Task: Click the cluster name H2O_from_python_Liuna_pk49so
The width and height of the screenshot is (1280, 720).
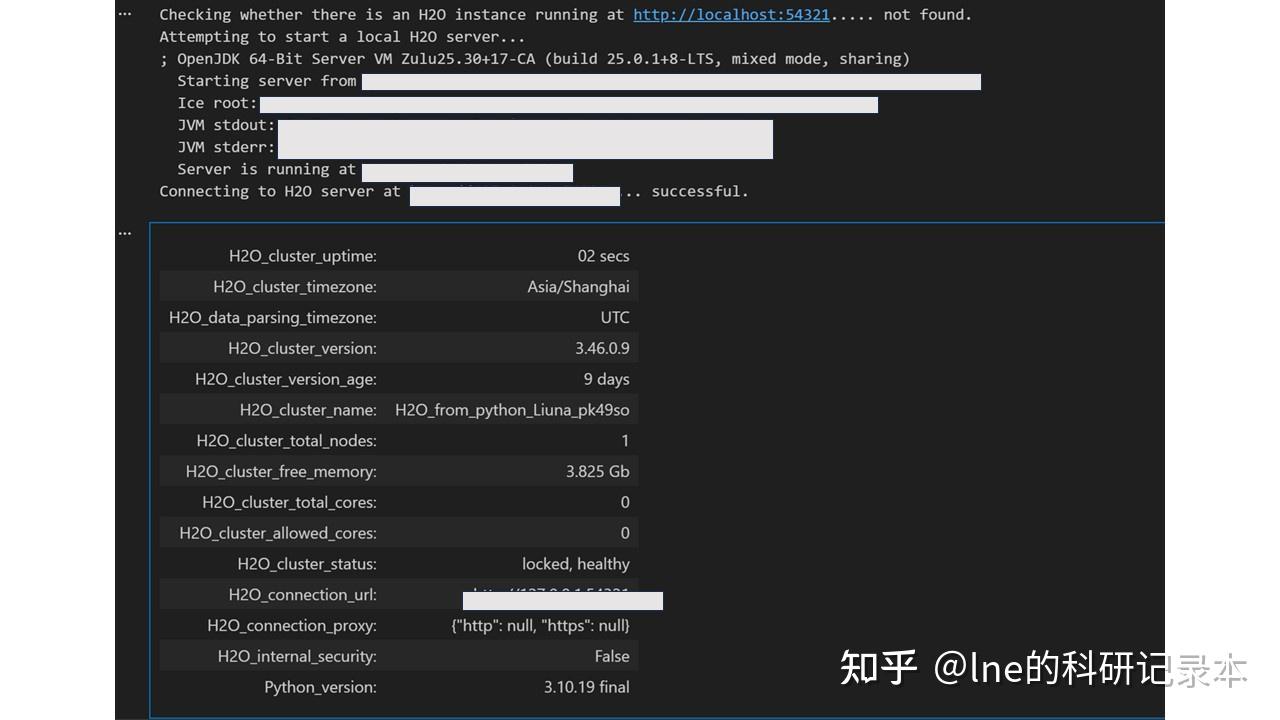Action: [x=512, y=410]
